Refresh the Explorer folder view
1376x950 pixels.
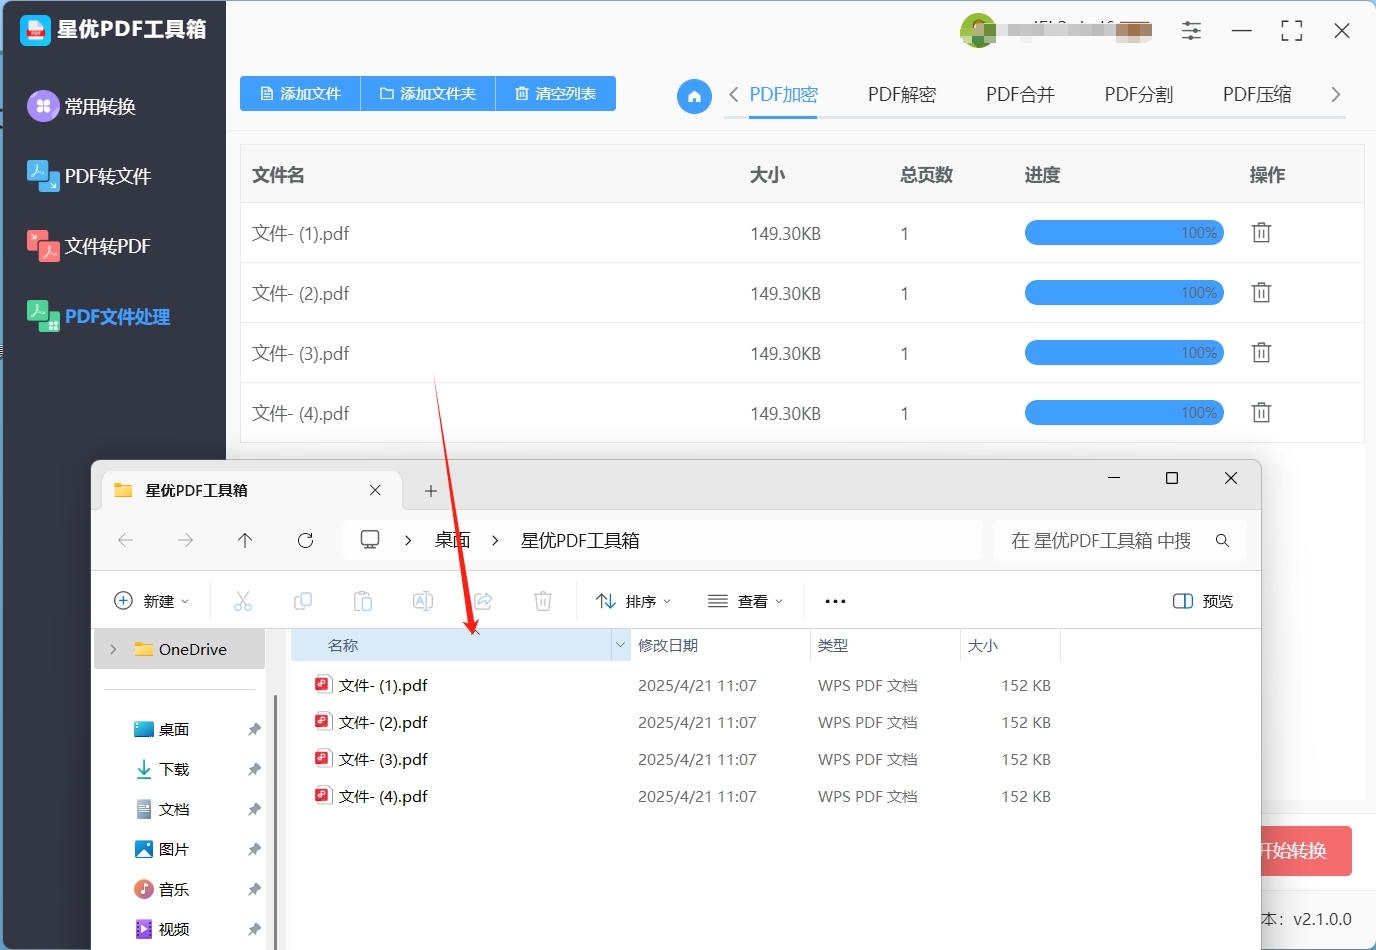[x=306, y=540]
